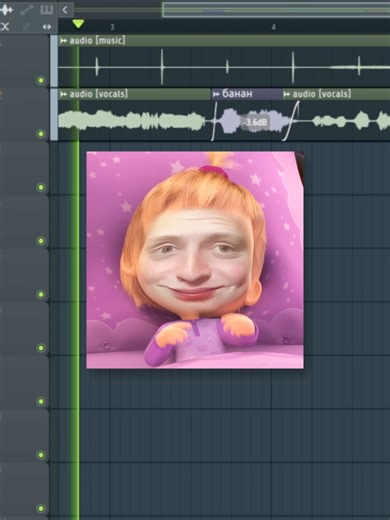
Task: Click the audio [music] waveform body
Action: 224,67
